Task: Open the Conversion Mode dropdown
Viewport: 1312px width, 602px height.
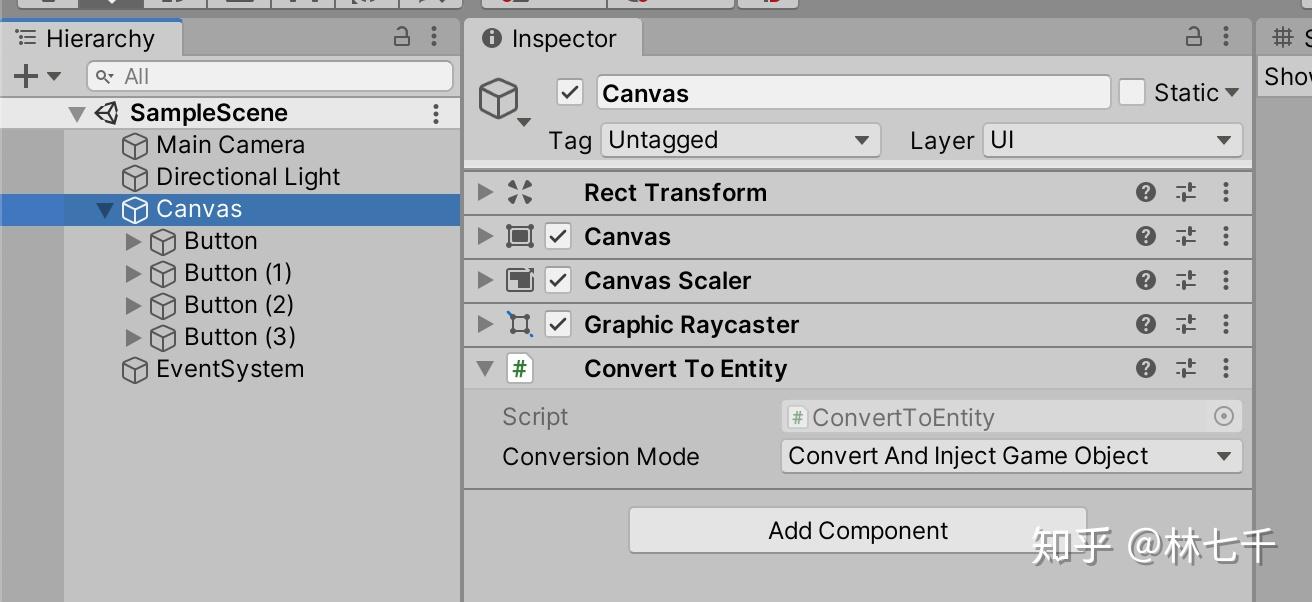Action: point(1011,456)
